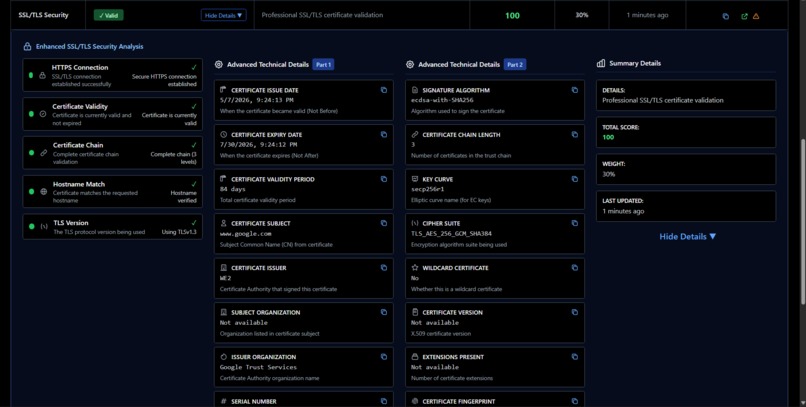
Task: Copy the Serial Number value
Action: click(383, 401)
